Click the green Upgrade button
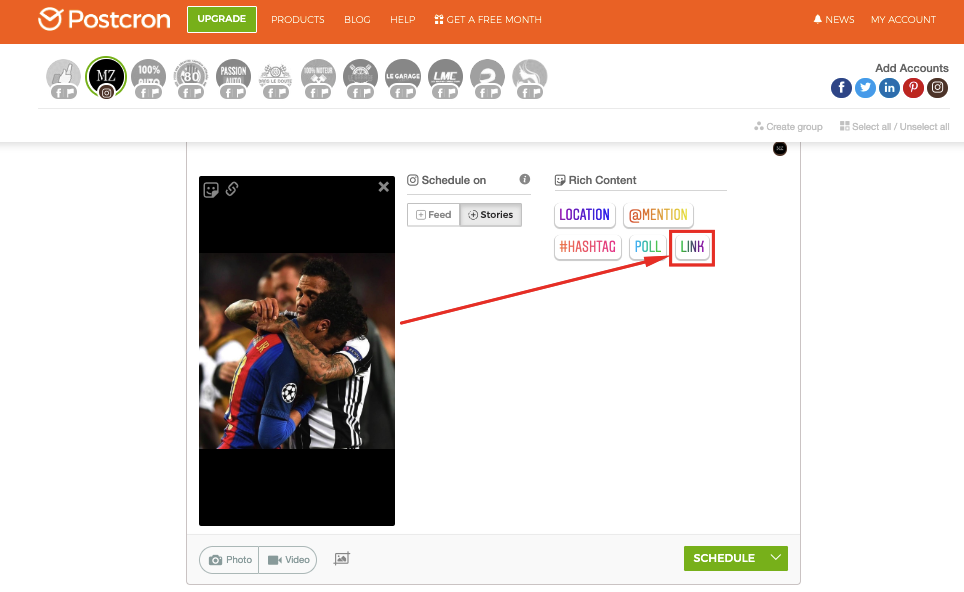This screenshot has width=964, height=592. [x=221, y=19]
